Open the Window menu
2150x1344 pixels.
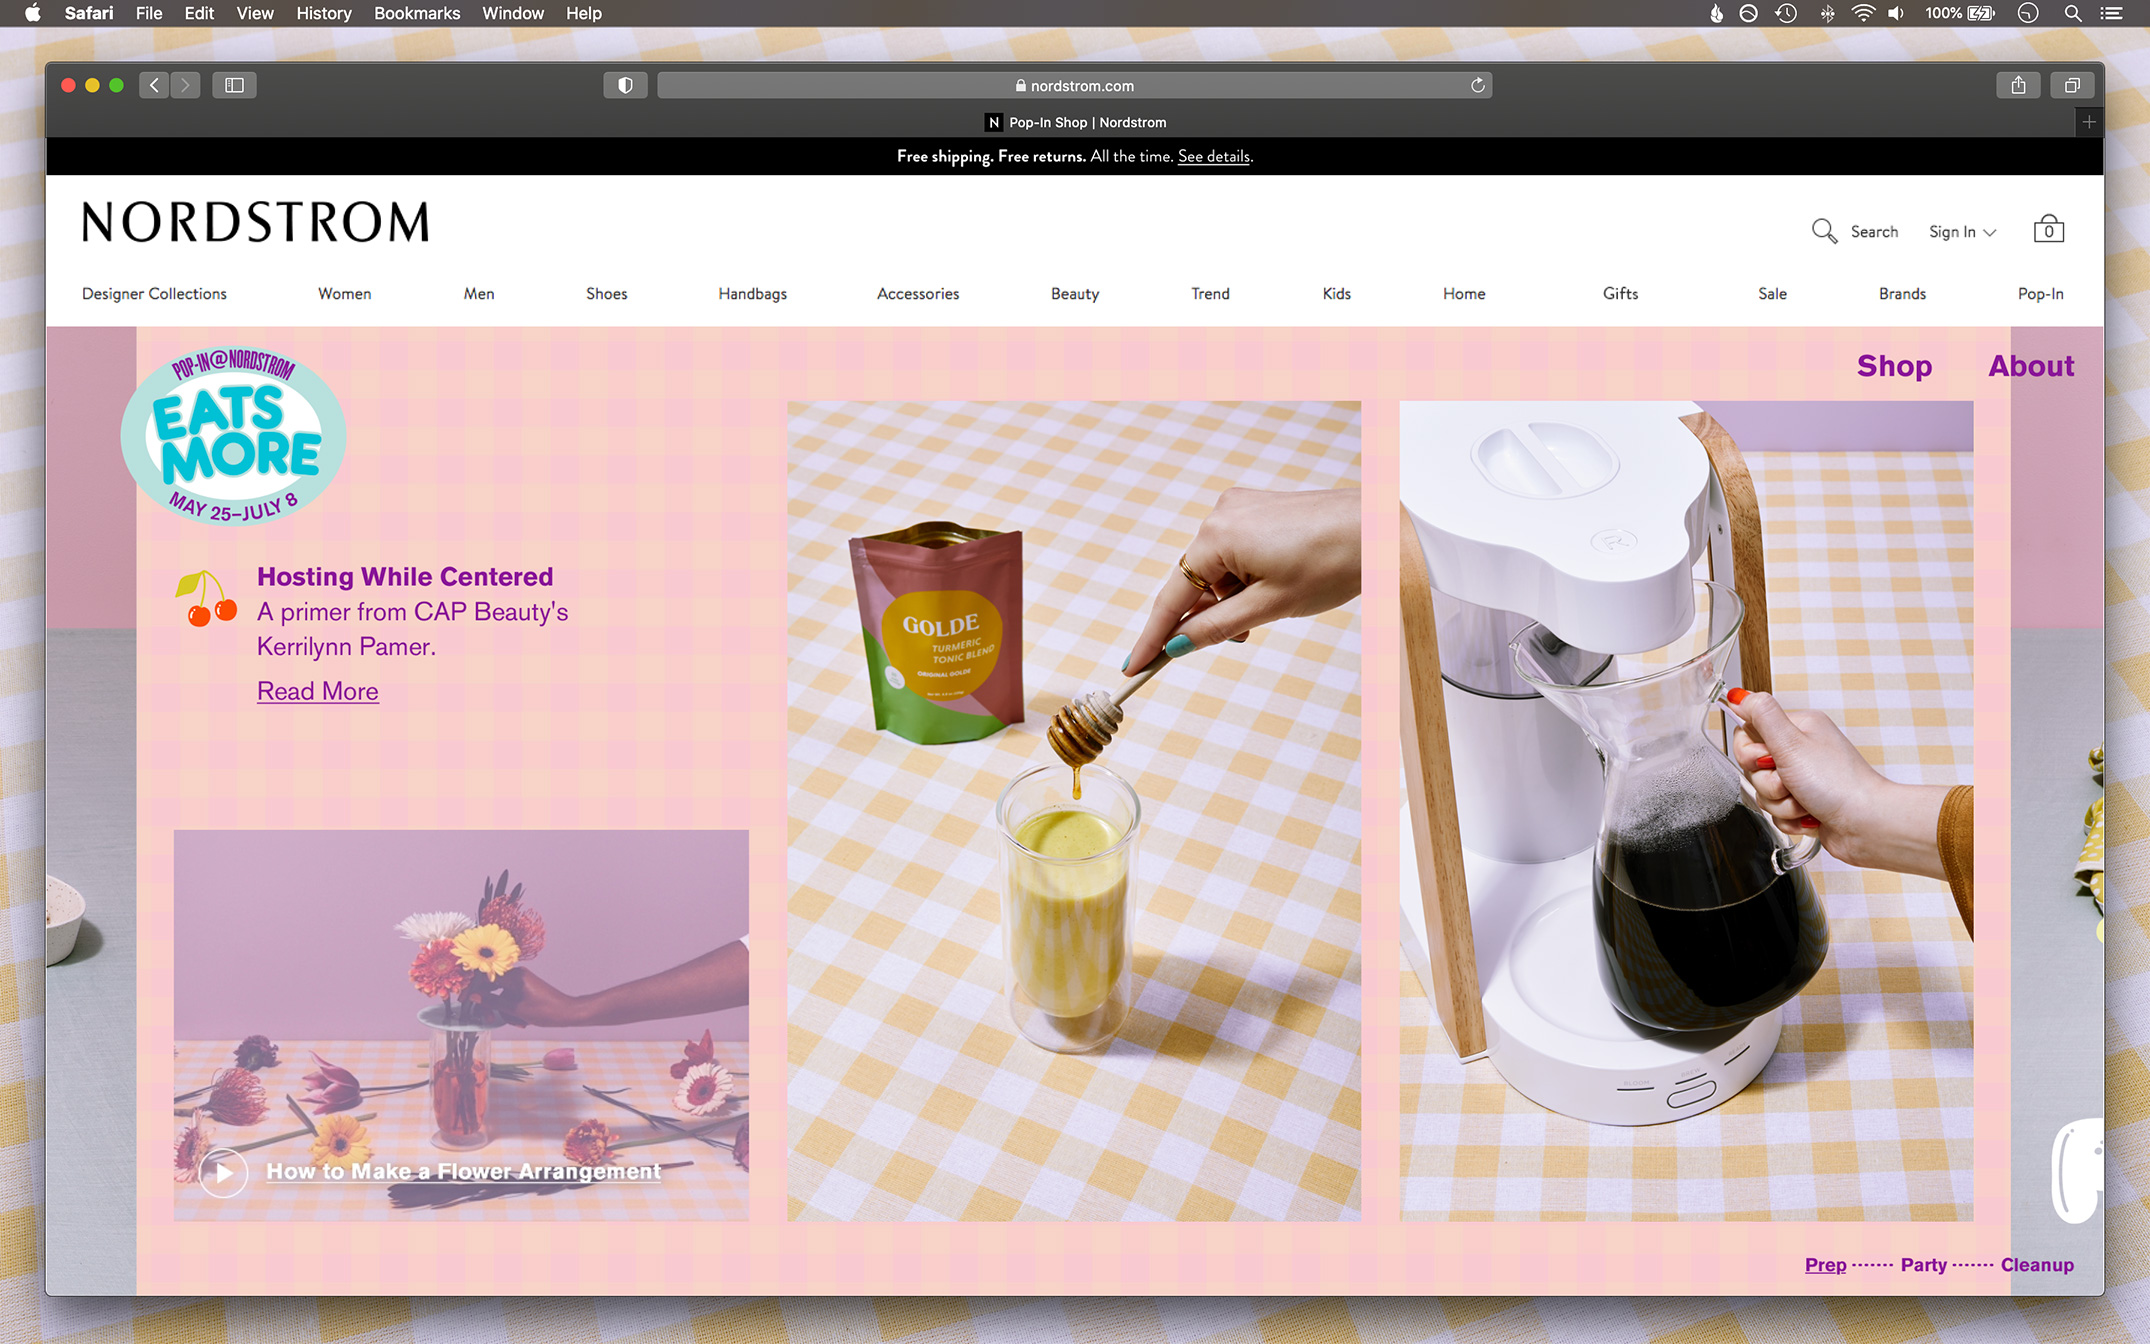click(513, 13)
